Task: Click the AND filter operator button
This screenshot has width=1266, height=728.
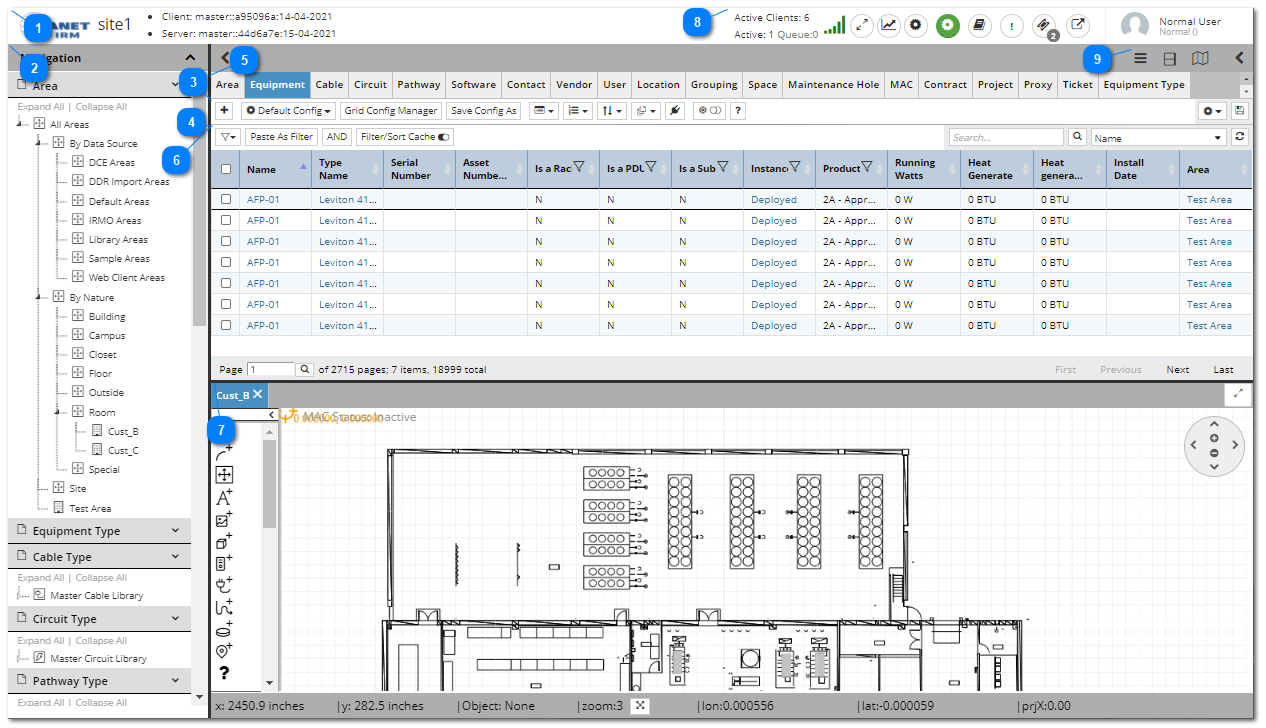Action: pyautogui.click(x=337, y=137)
